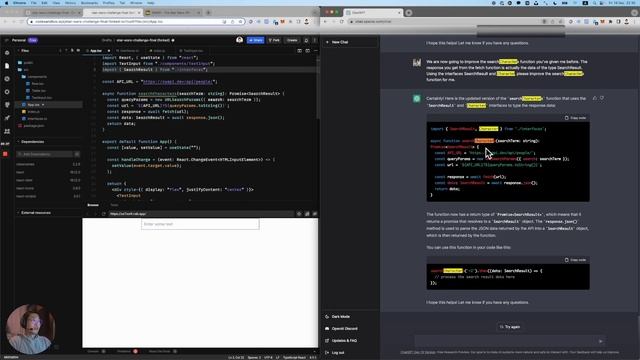Click the Fork button in CodeSandbox
Screen dimensions: 640x360
[274, 40]
